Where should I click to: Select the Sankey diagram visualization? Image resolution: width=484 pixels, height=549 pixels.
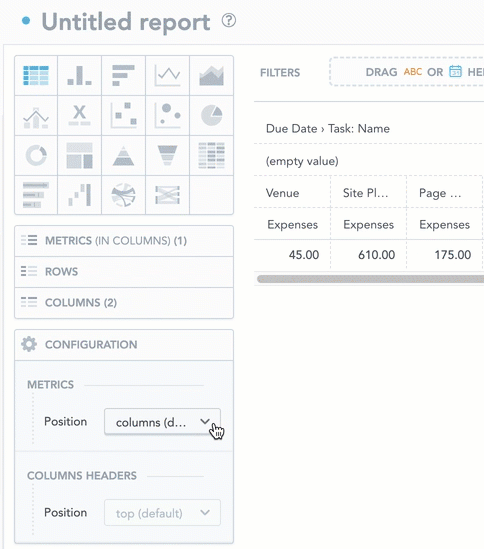coord(167,195)
